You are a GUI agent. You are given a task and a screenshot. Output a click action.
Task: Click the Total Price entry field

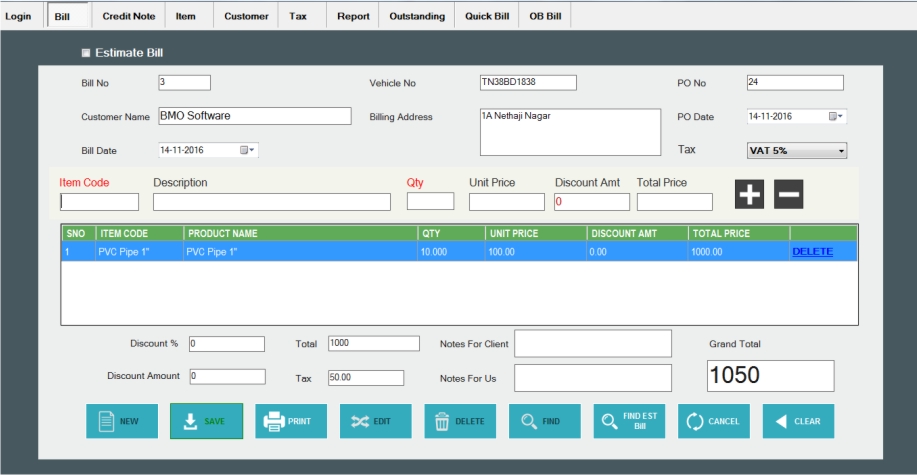point(675,202)
